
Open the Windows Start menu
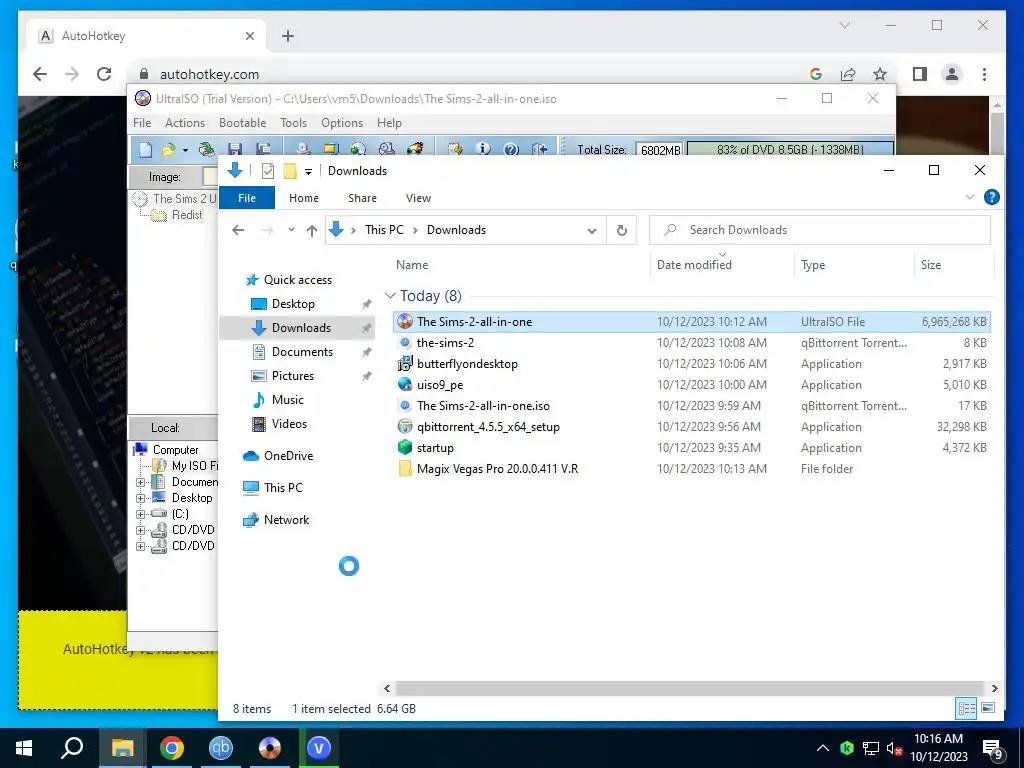24,748
